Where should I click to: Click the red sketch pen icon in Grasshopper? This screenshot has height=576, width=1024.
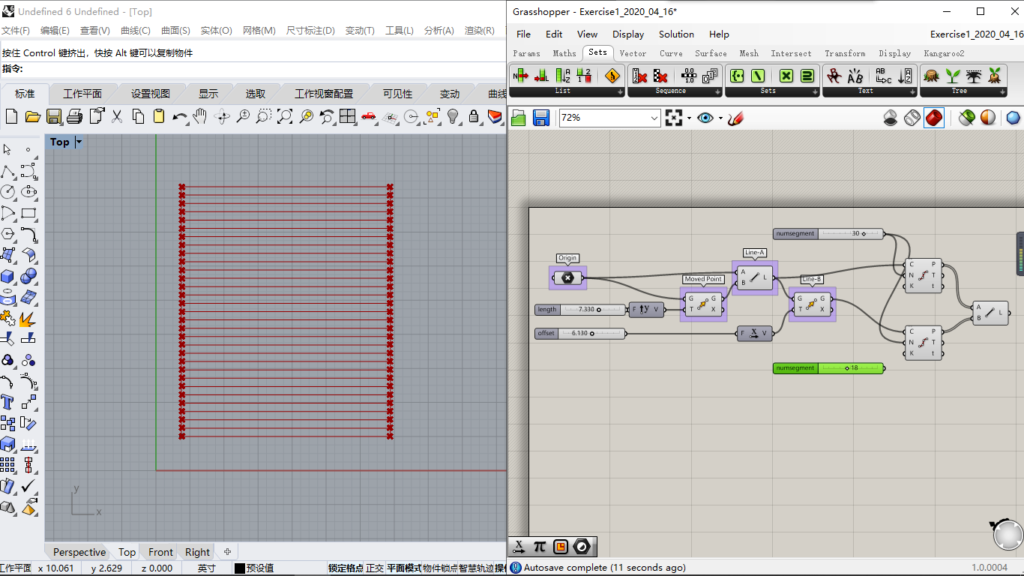click(735, 118)
